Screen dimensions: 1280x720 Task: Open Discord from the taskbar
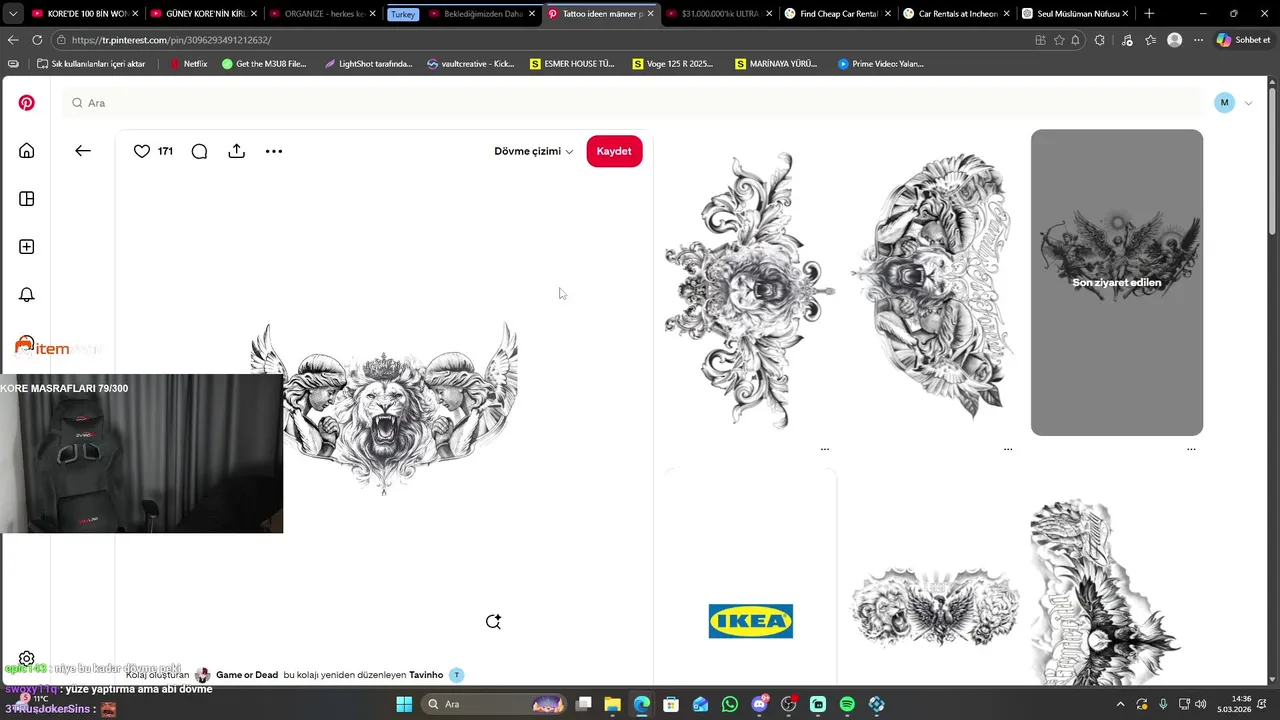click(x=759, y=704)
